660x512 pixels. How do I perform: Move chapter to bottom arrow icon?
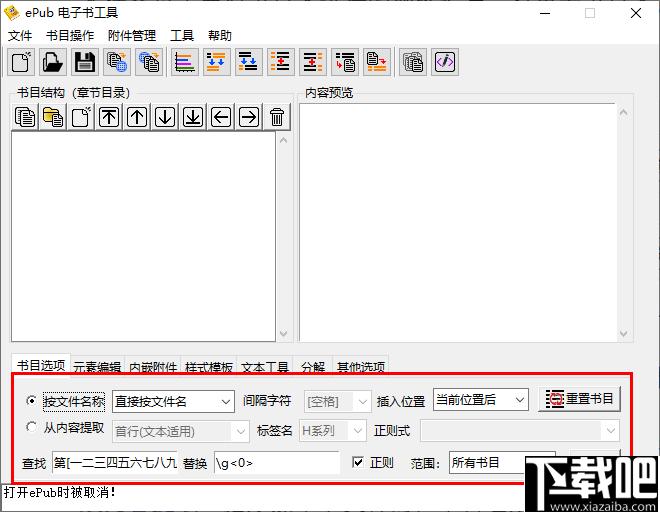click(x=193, y=117)
